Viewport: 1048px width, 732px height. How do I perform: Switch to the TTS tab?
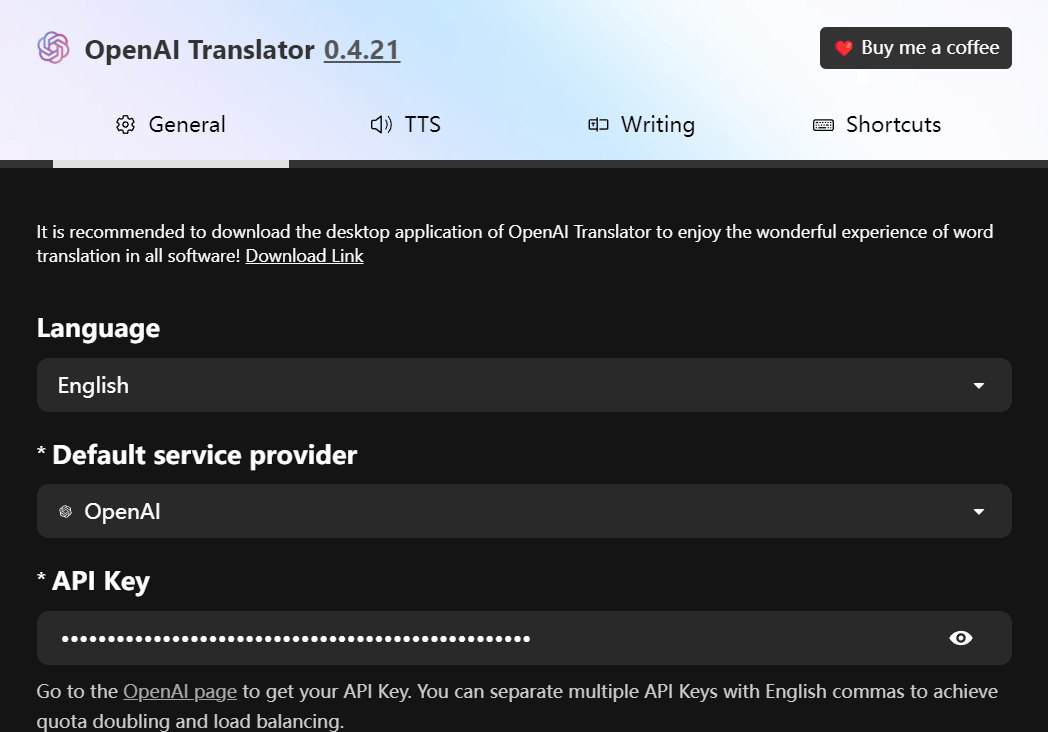[x=406, y=124]
